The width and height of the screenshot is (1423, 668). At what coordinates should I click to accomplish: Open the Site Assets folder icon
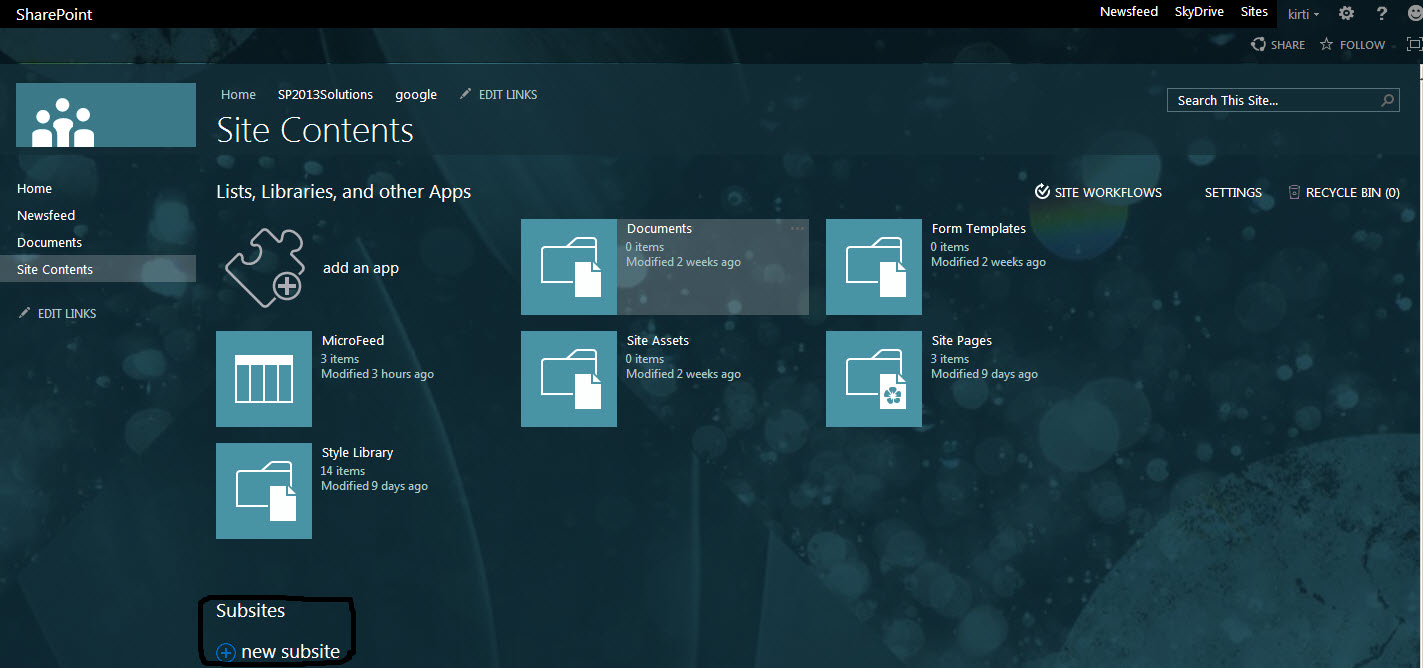[569, 379]
